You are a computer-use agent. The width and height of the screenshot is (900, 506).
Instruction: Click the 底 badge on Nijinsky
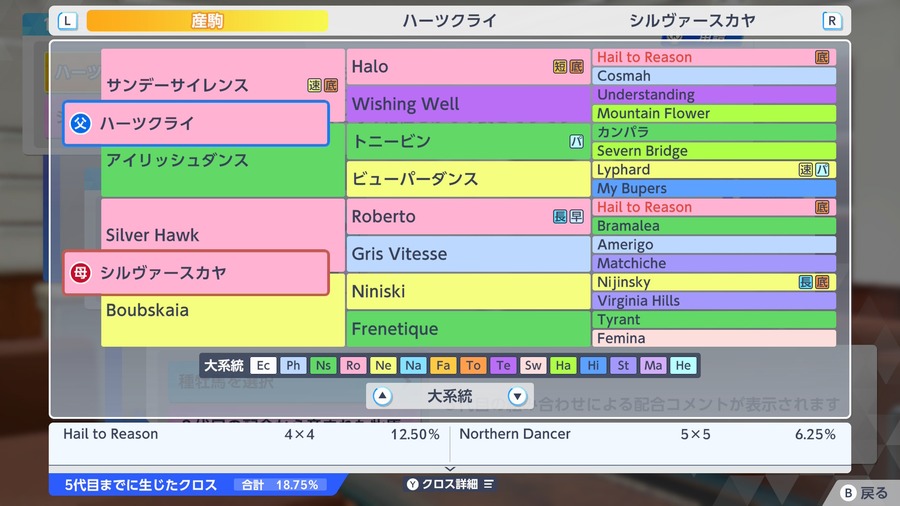tap(822, 282)
